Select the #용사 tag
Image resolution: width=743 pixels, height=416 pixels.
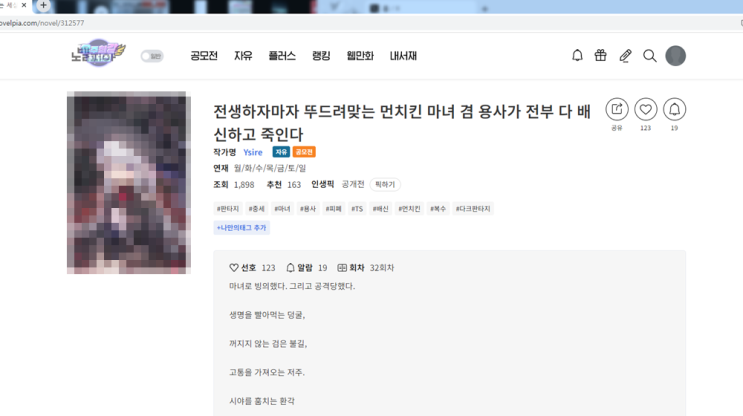[308, 208]
